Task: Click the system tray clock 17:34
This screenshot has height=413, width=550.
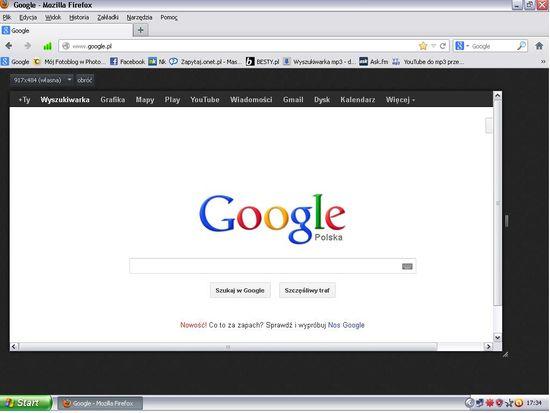Action: pos(534,403)
